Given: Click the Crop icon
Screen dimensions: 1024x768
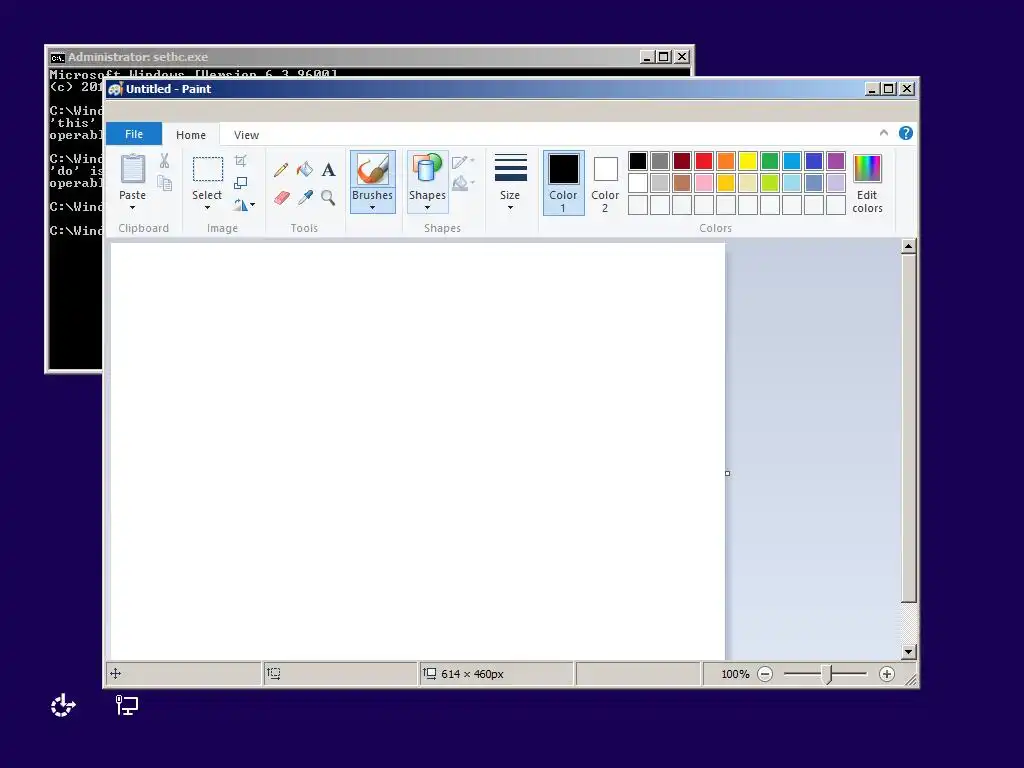Looking at the screenshot, I should [240, 161].
